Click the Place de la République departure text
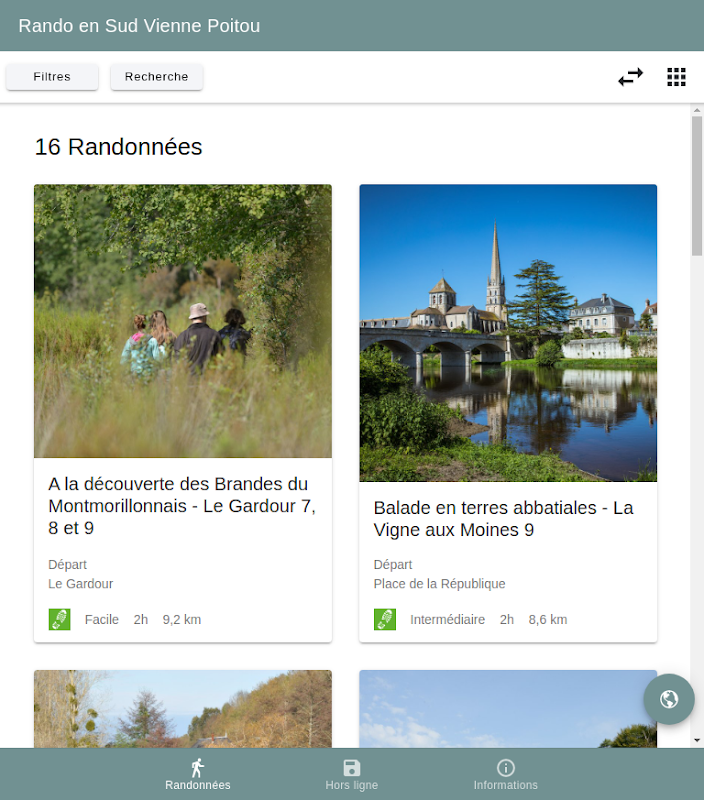The height and width of the screenshot is (800, 704). [439, 584]
